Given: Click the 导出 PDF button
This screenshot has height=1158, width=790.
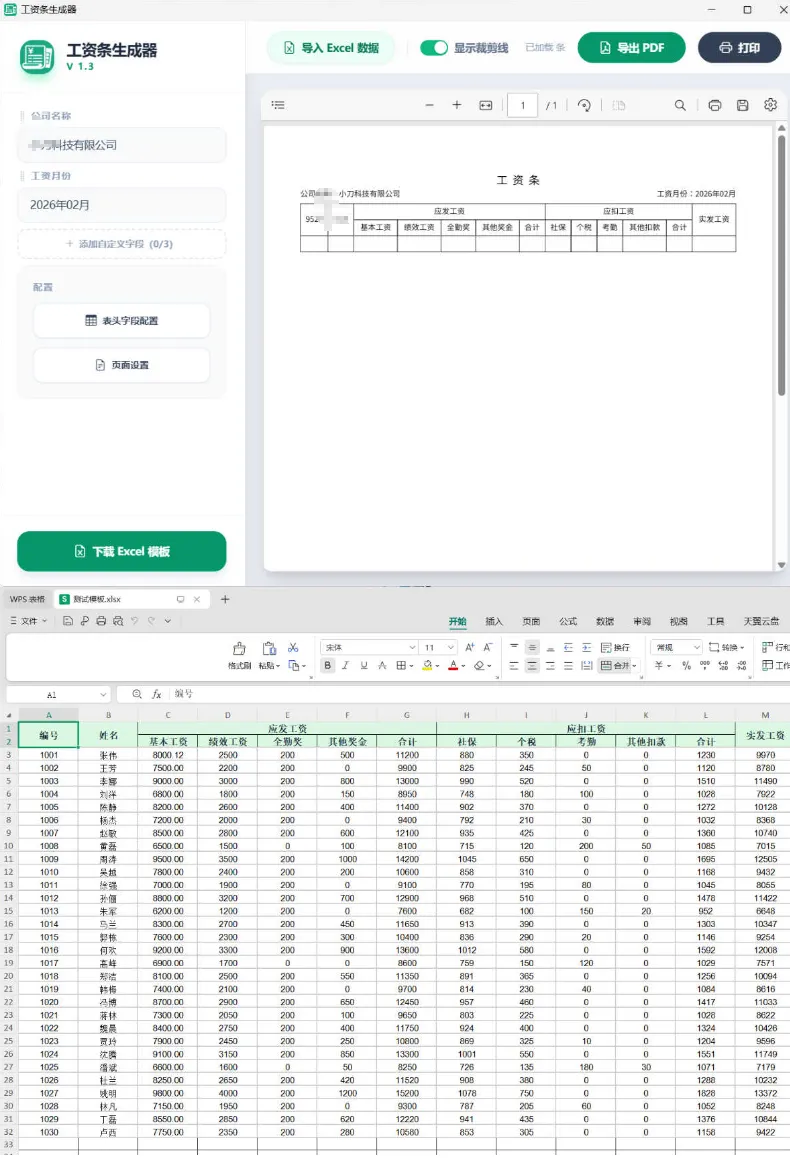Looking at the screenshot, I should click(x=631, y=48).
